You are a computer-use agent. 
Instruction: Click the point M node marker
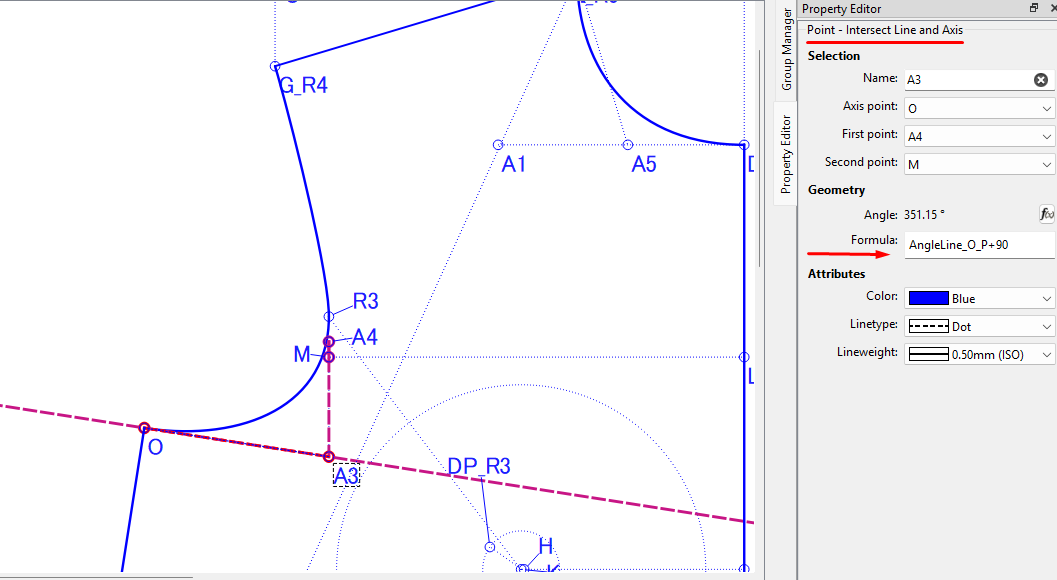[x=329, y=356]
